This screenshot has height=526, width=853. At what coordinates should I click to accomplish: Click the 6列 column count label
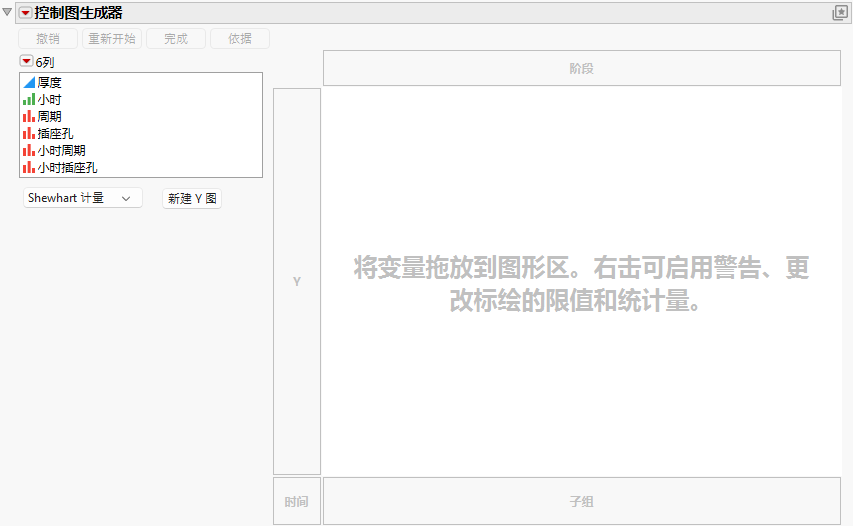(45, 62)
